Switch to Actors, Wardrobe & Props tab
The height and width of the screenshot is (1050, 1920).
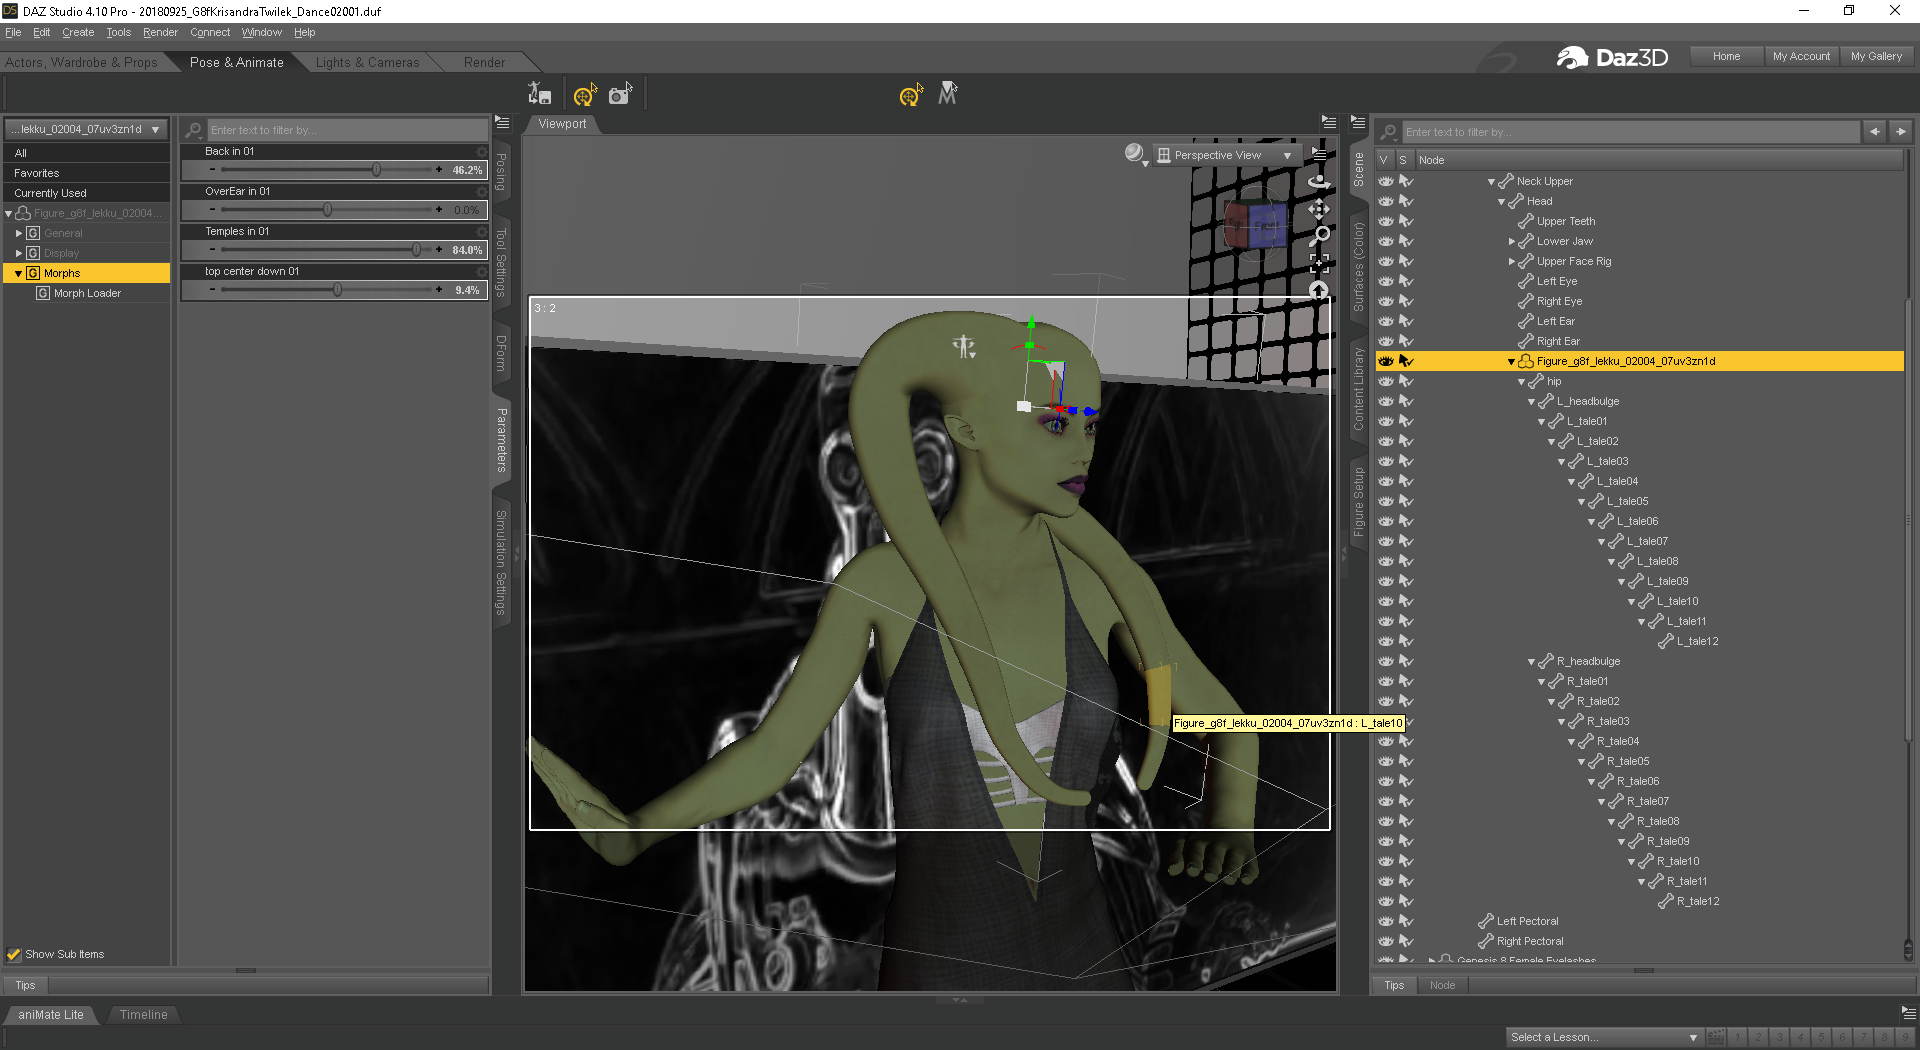pos(81,62)
